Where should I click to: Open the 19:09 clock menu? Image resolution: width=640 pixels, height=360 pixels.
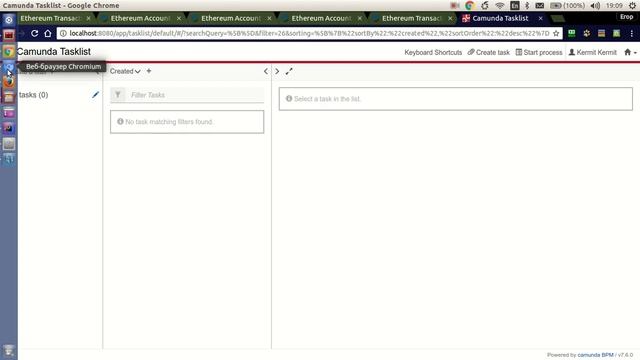pyautogui.click(x=614, y=6)
